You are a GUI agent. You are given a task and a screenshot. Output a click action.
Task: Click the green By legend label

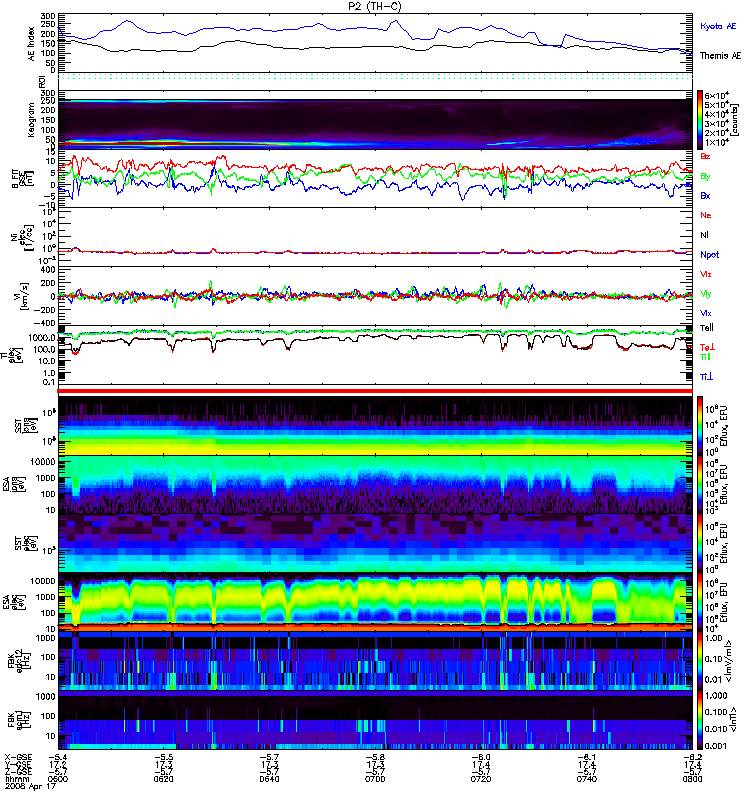click(x=705, y=176)
